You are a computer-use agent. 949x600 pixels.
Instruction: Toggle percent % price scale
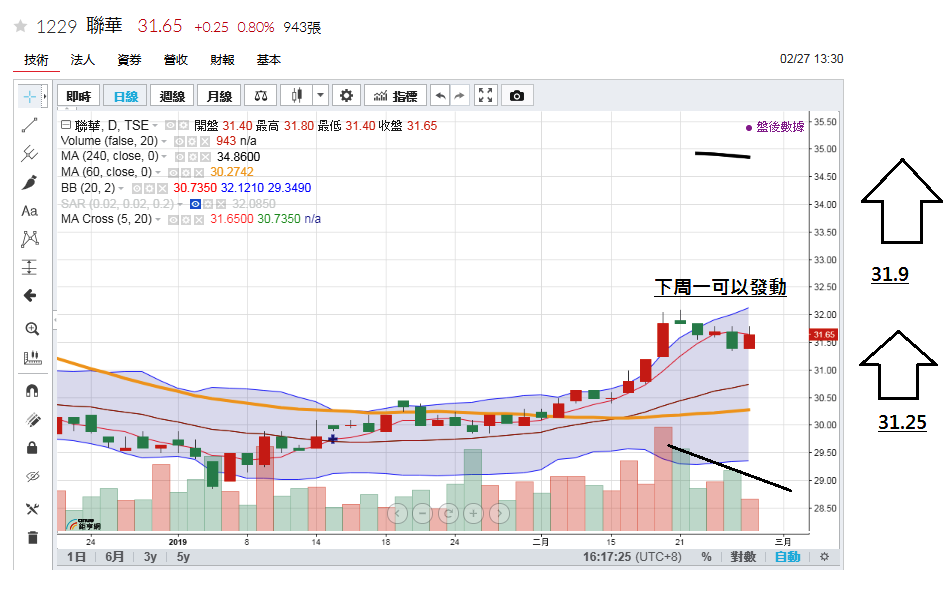(x=706, y=556)
